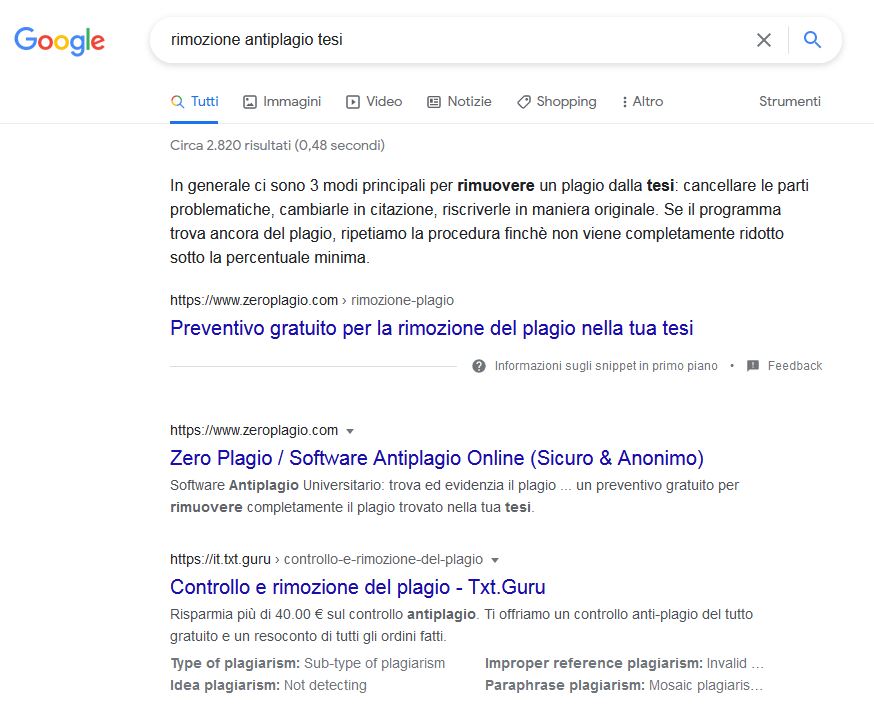Expand dropdown arrow next to zeroplagio.com URL
Screen dimensions: 874x724
click(x=350, y=431)
